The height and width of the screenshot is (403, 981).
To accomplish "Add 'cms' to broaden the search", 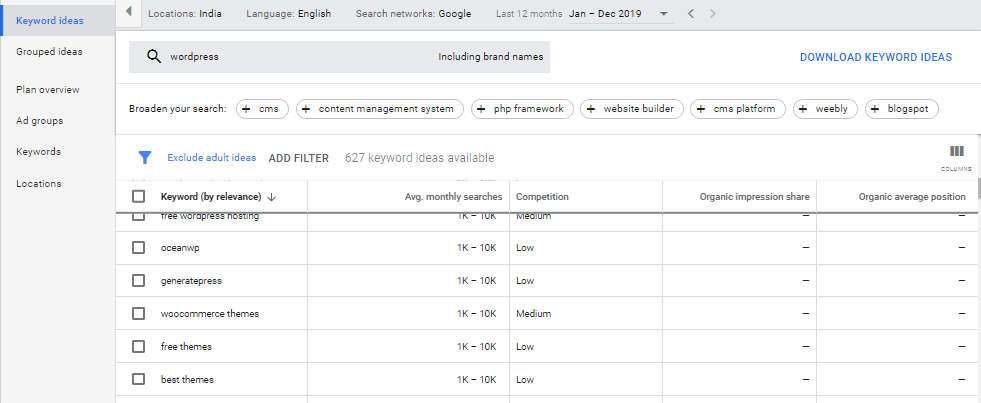I will pyautogui.click(x=262, y=109).
